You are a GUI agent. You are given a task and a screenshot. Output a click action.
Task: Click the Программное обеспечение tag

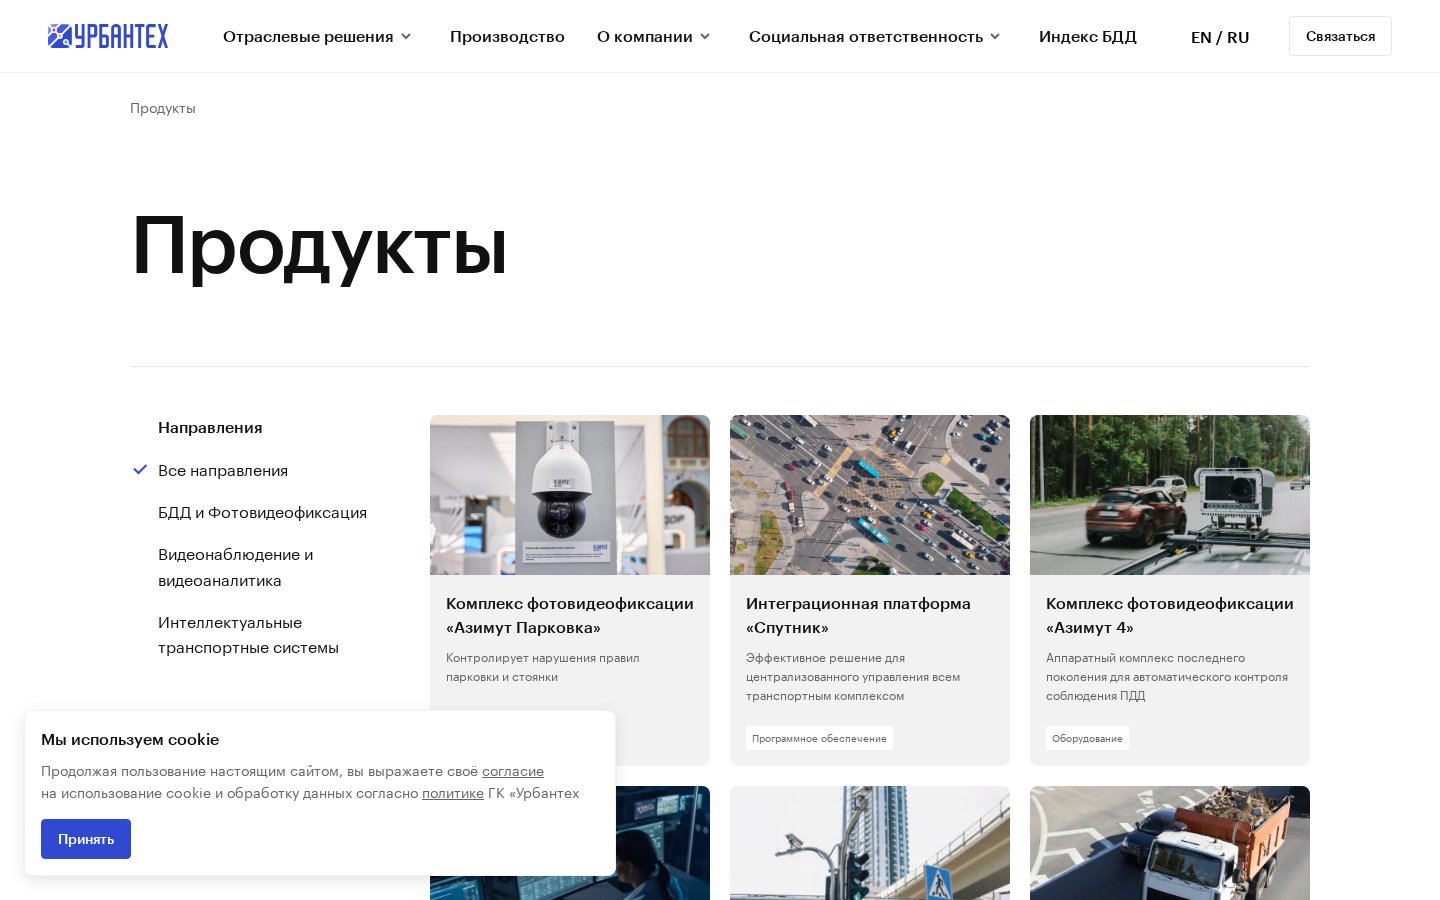click(819, 738)
